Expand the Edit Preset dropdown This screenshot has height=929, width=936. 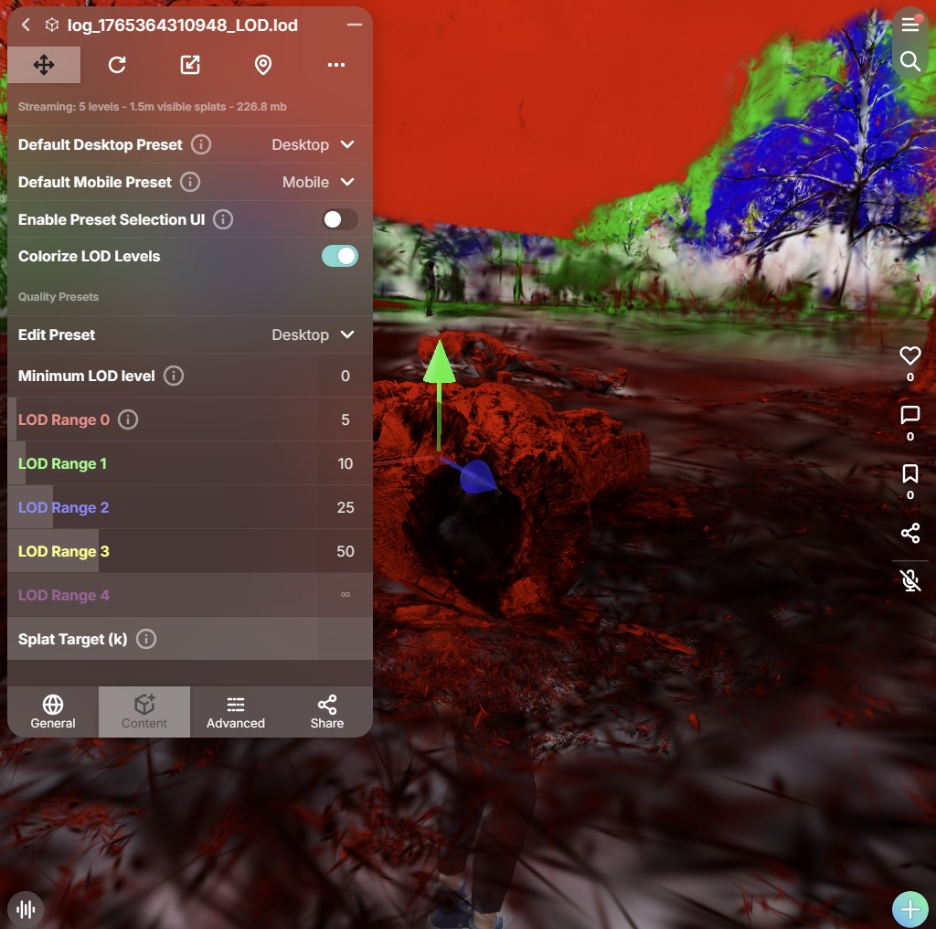(313, 335)
